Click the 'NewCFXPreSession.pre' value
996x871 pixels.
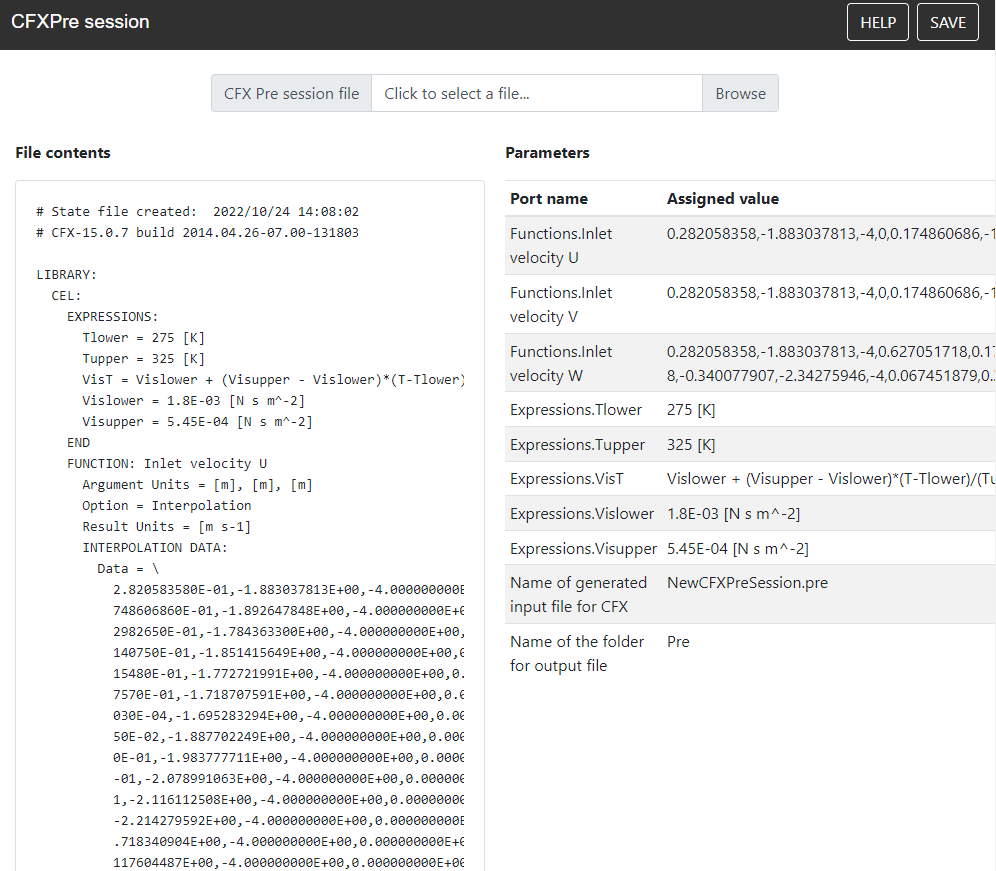[x=747, y=583]
